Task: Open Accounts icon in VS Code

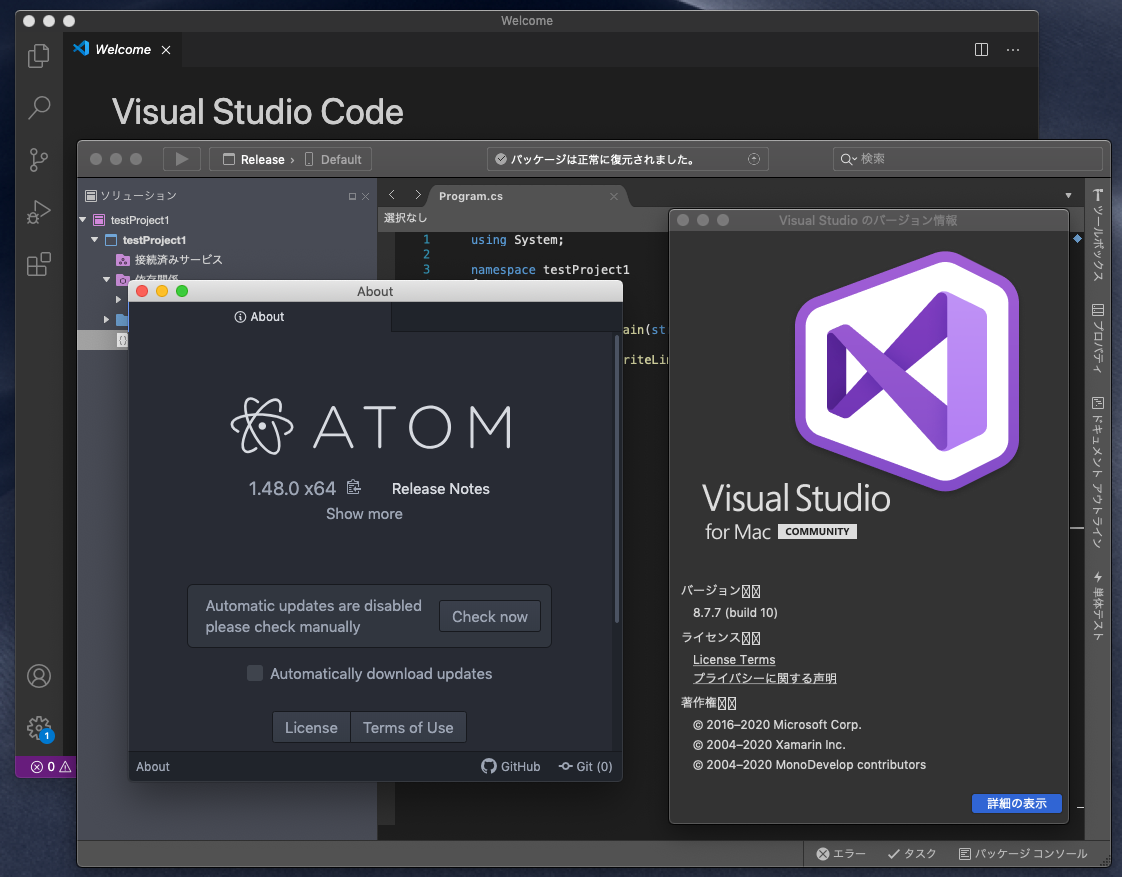Action: 39,676
